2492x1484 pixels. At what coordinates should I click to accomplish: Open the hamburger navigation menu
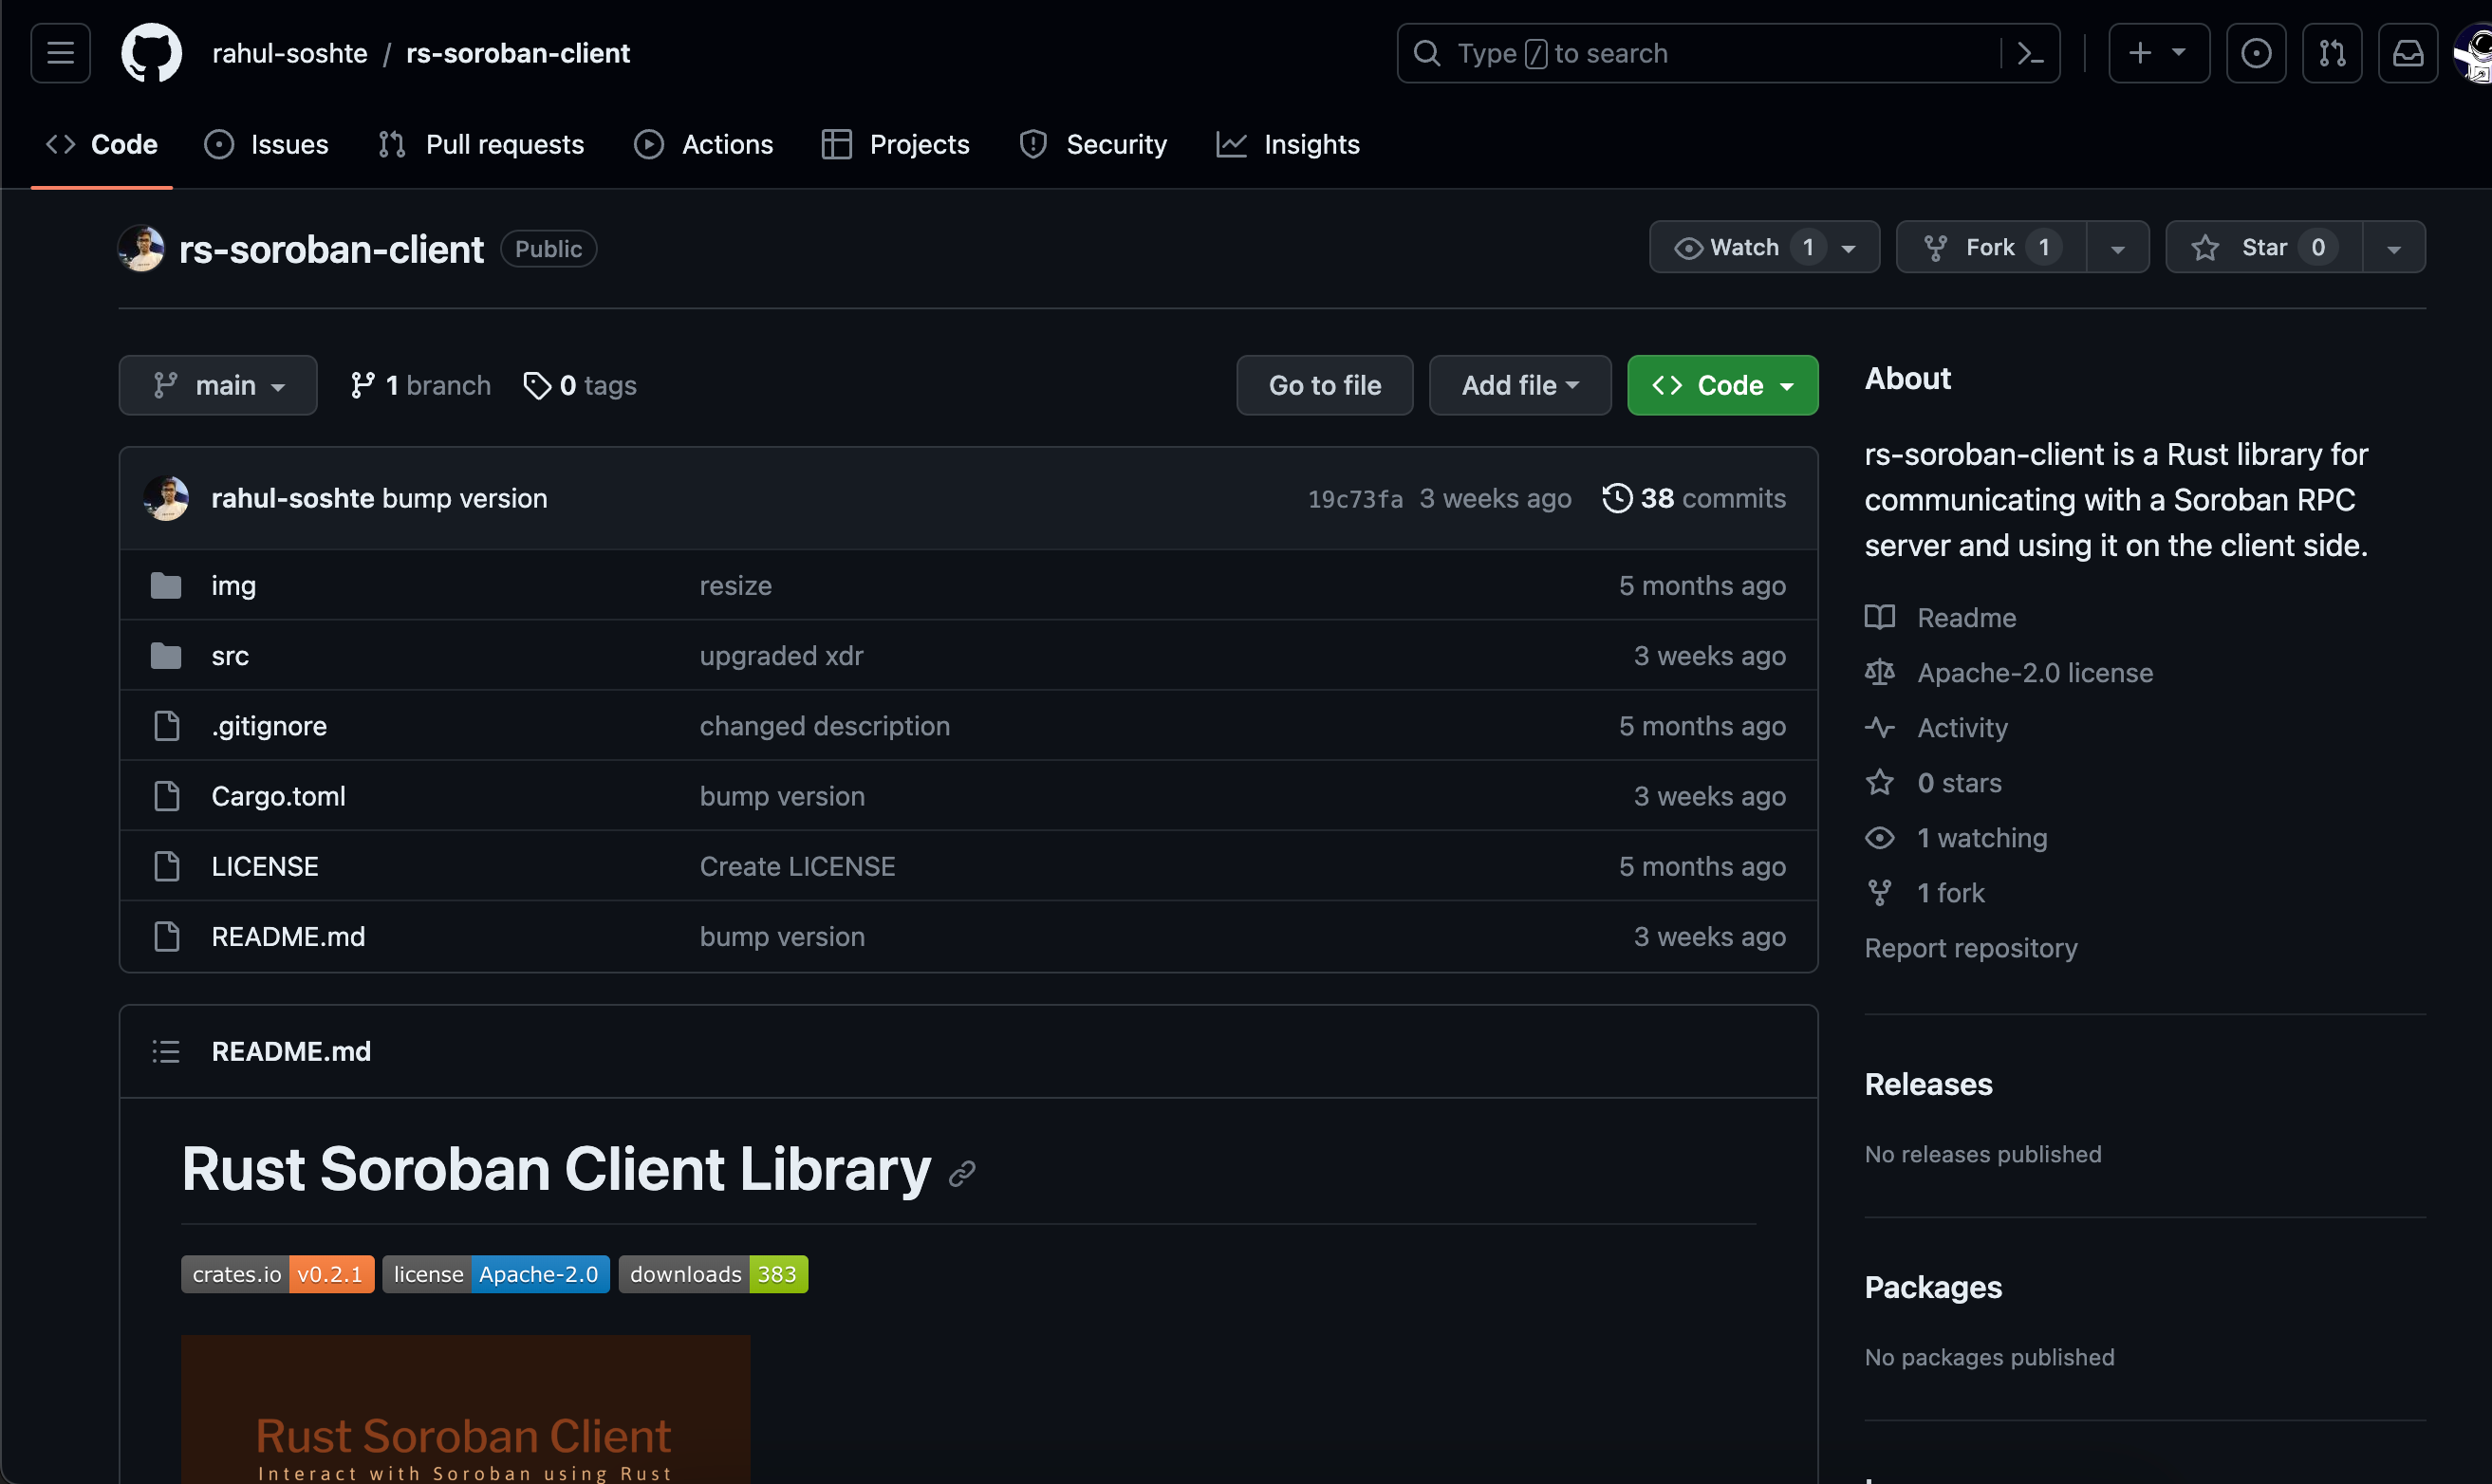pos(60,53)
